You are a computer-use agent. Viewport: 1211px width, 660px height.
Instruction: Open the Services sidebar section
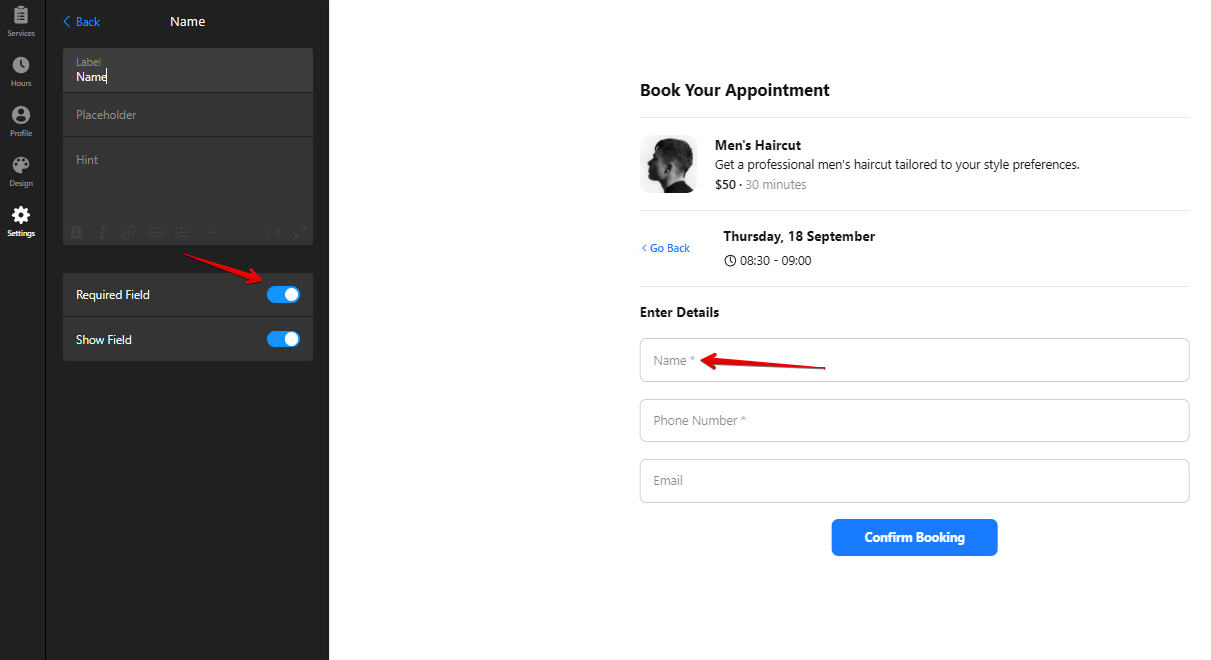[x=21, y=21]
